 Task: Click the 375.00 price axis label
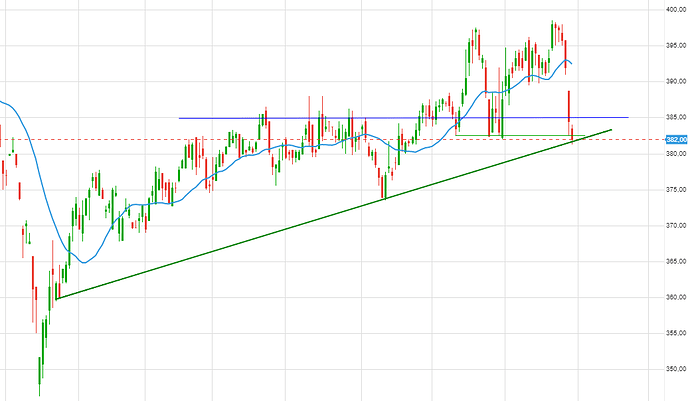coord(673,190)
